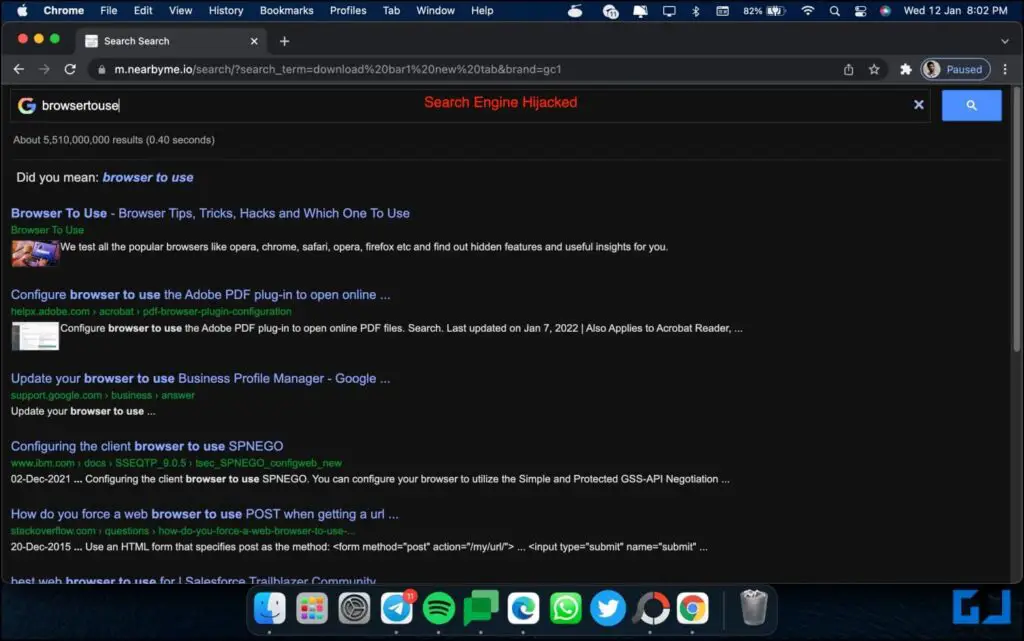Launch Microsoft Edge from the Dock
1024x641 pixels.
coord(523,608)
